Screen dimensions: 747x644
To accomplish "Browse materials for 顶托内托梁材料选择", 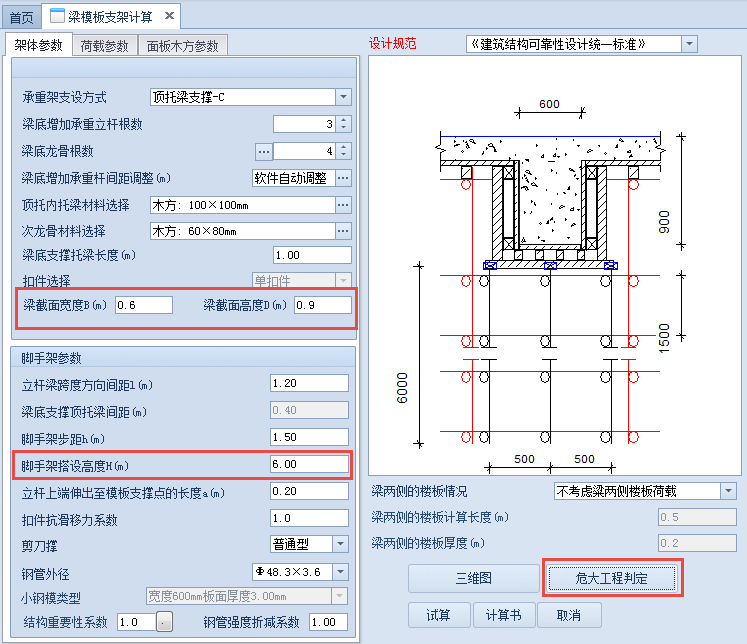I will (343, 204).
